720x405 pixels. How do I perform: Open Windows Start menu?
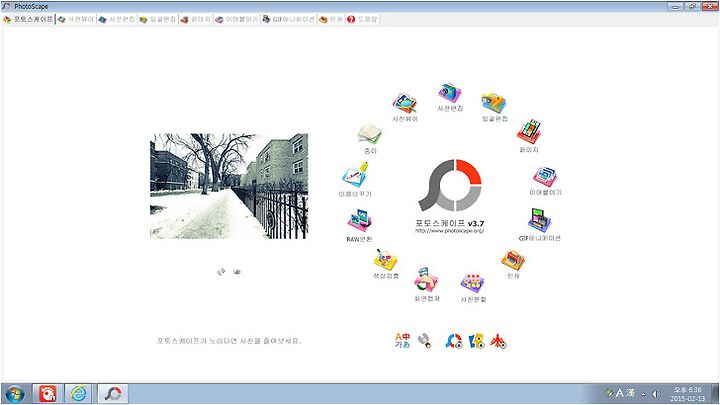15,394
